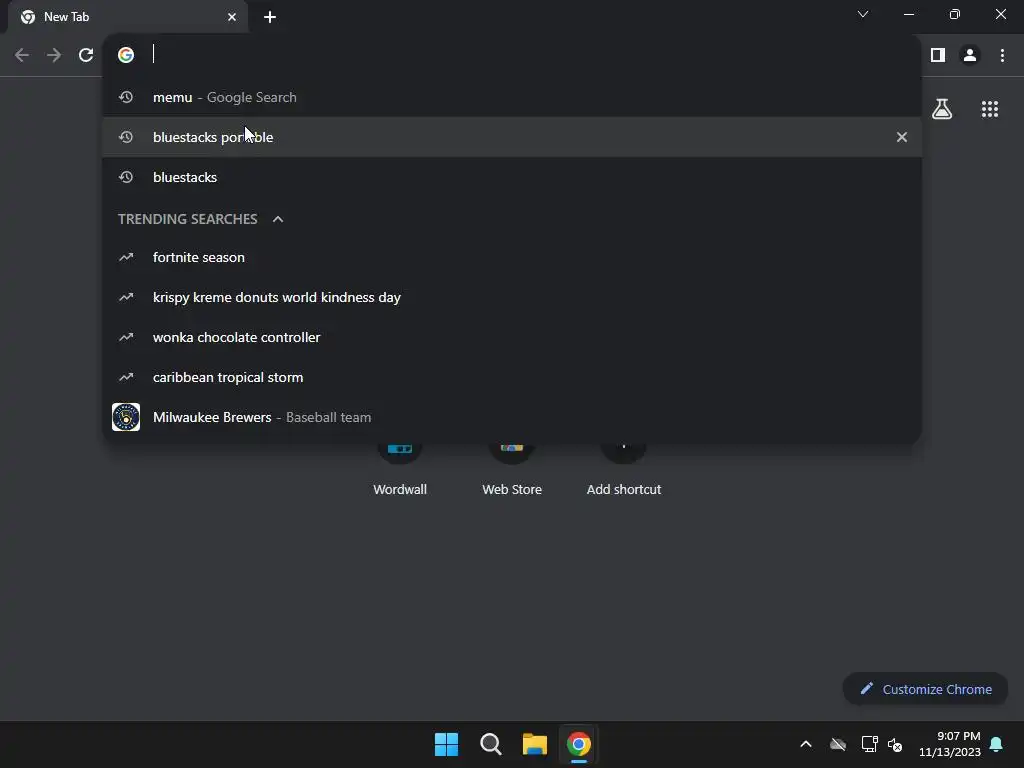Reload the page with the refresh icon
The image size is (1024, 768).
pyautogui.click(x=86, y=55)
